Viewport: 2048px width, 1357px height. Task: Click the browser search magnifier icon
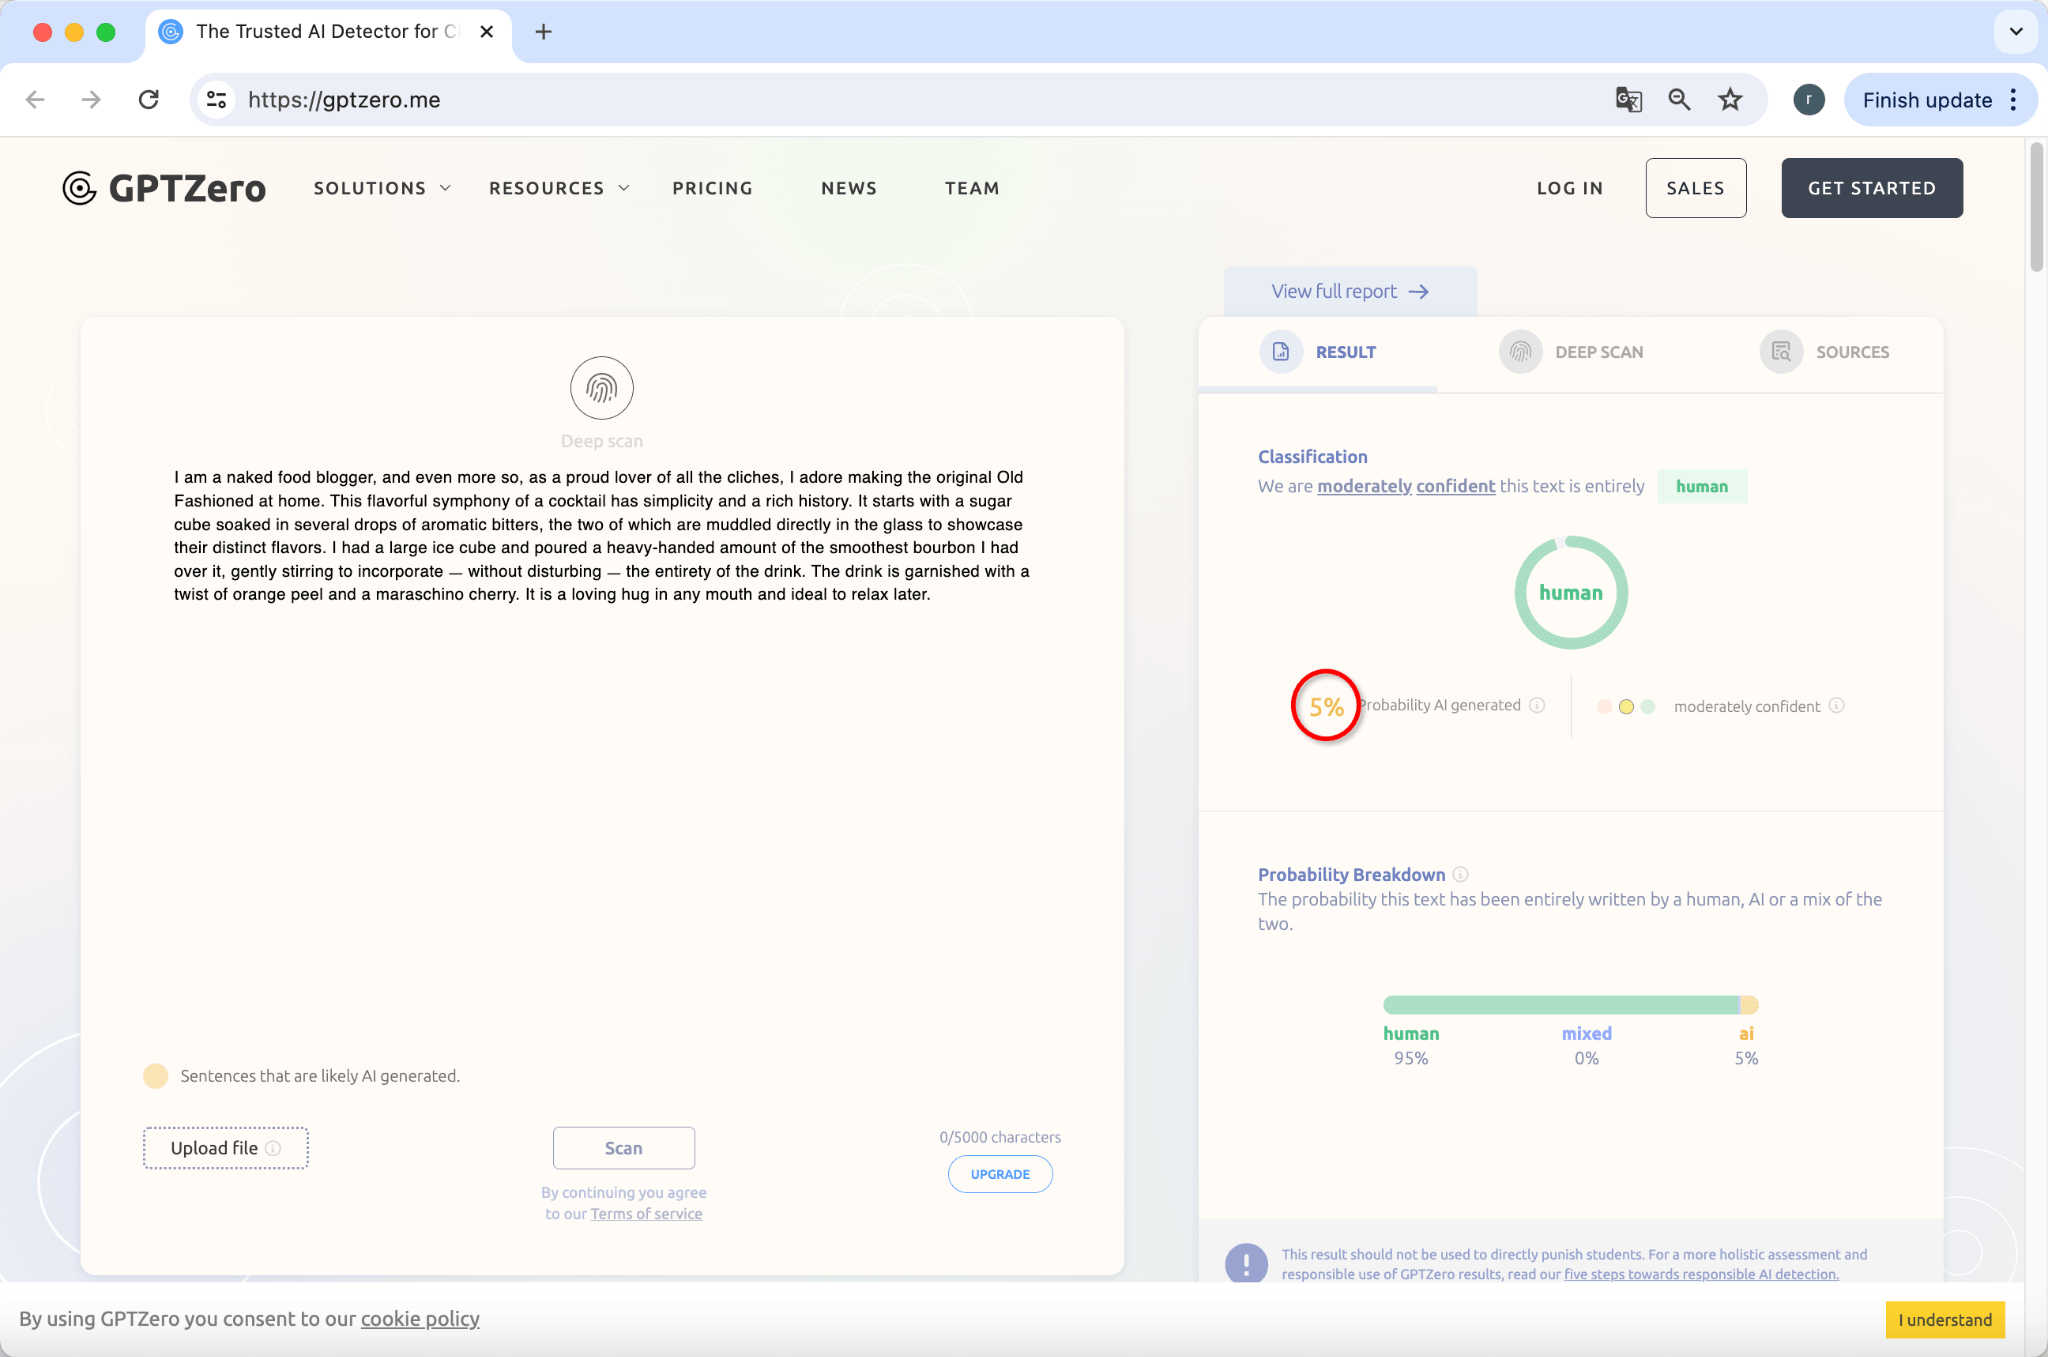(x=1679, y=100)
